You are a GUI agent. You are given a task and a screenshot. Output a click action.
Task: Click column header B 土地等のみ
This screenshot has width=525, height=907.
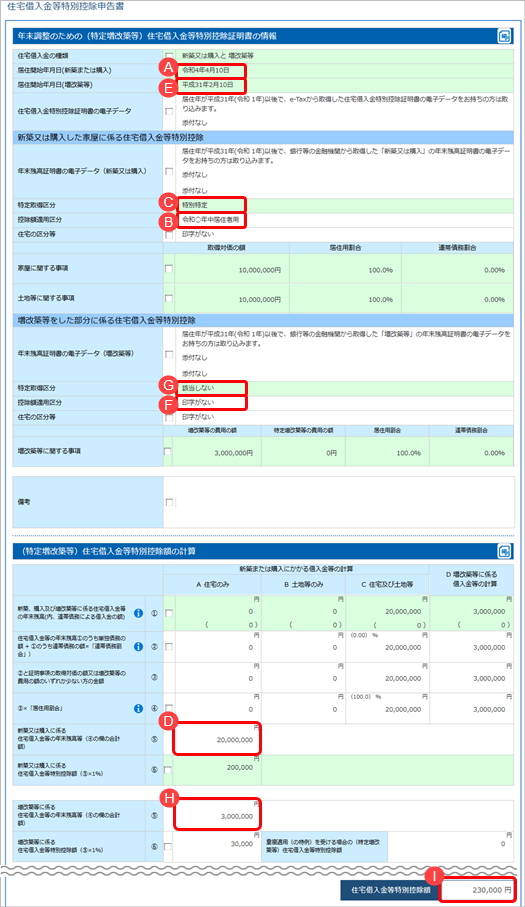pos(304,584)
